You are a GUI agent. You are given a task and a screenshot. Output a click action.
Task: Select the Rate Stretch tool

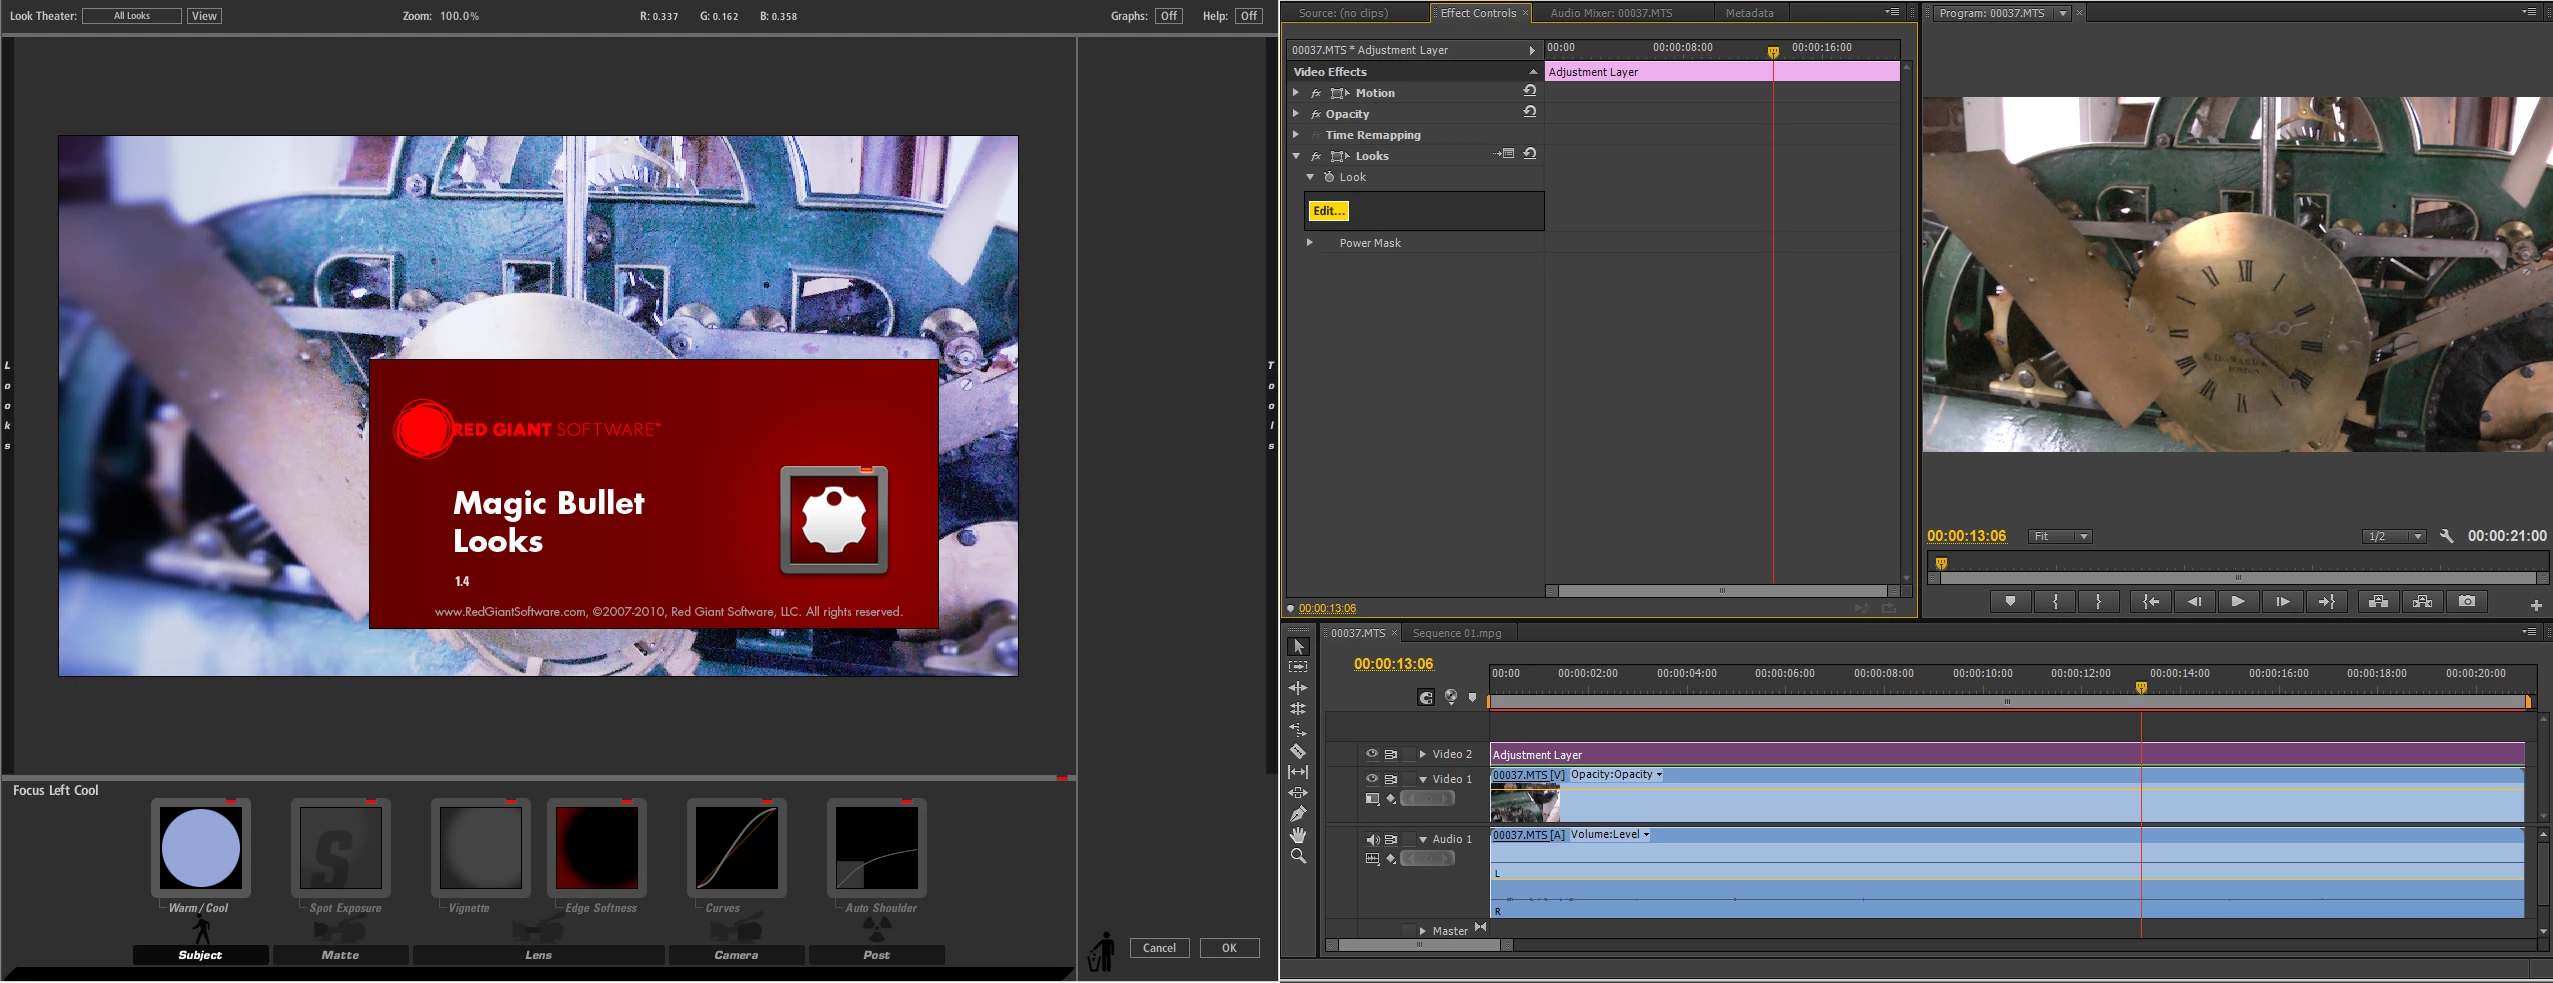1298,730
